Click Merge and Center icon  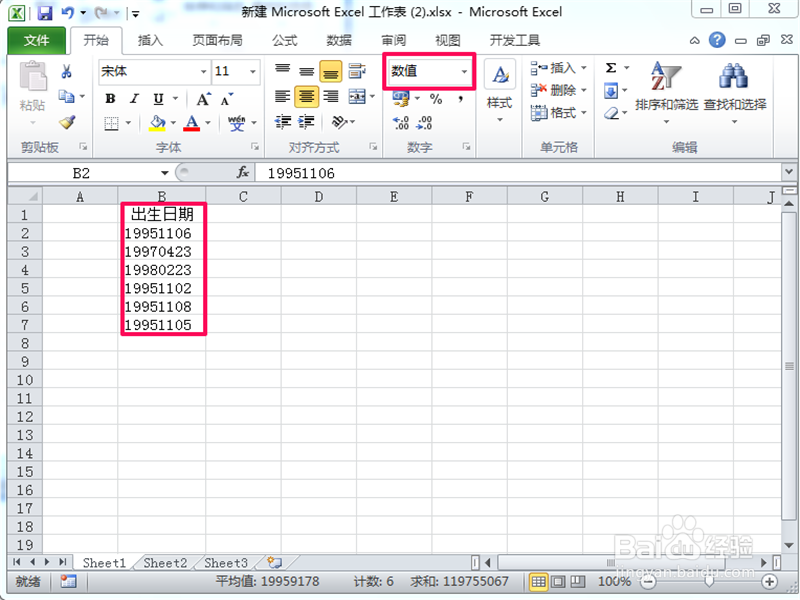coord(357,96)
